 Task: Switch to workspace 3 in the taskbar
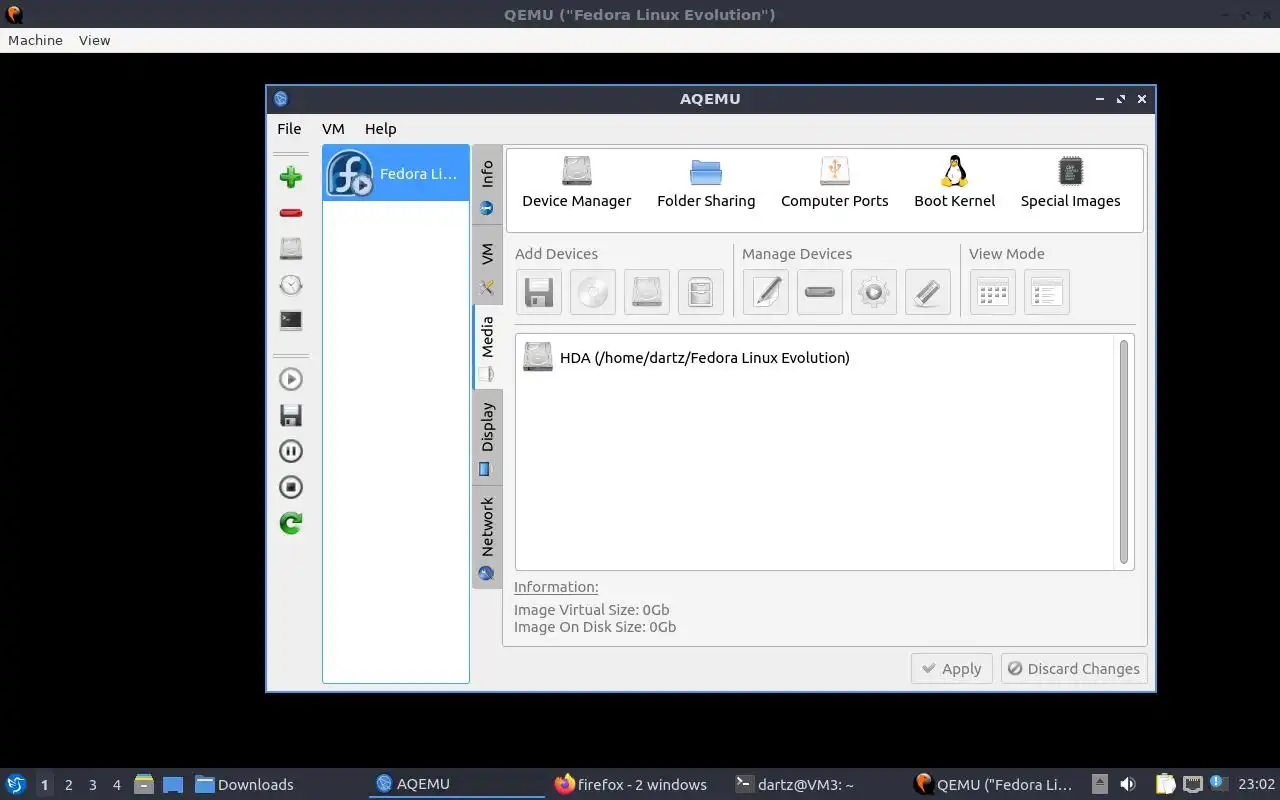(x=92, y=784)
